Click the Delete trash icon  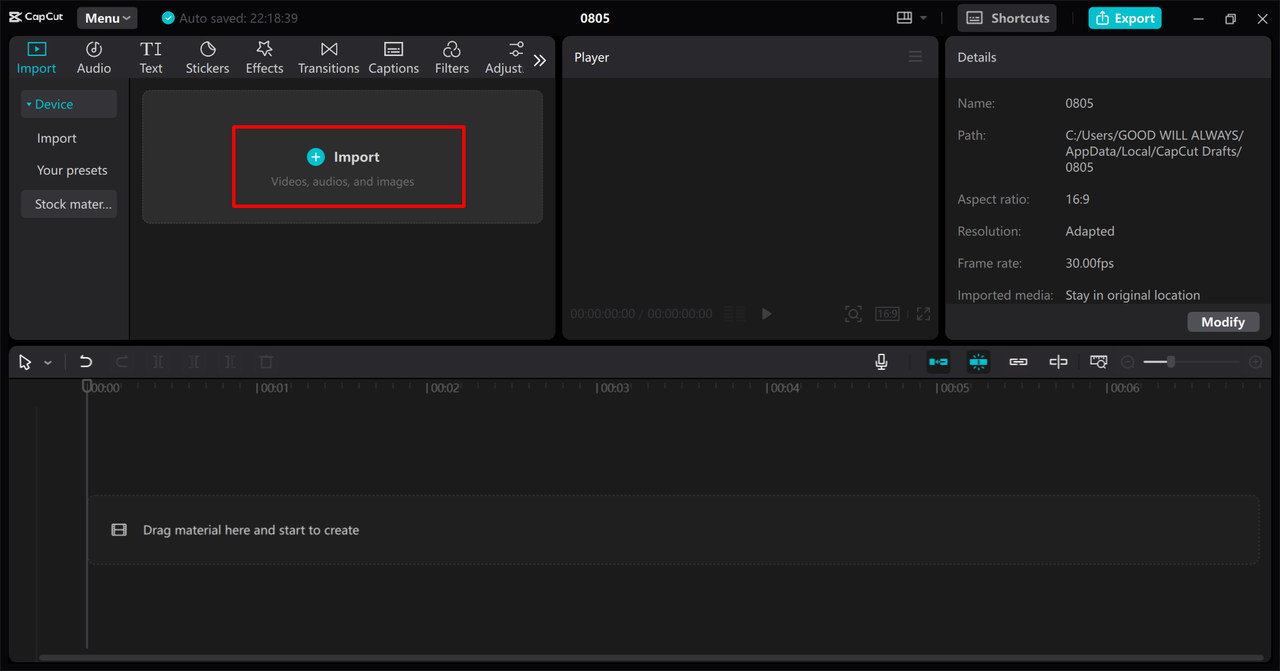click(x=266, y=362)
